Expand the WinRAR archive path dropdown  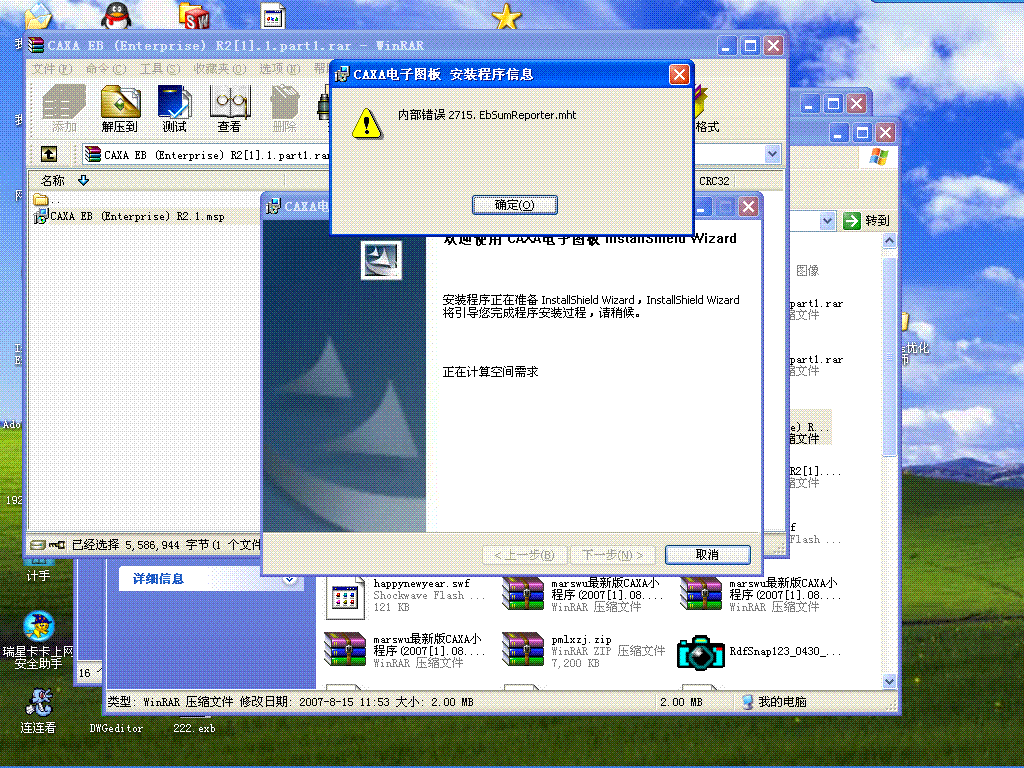click(x=772, y=154)
